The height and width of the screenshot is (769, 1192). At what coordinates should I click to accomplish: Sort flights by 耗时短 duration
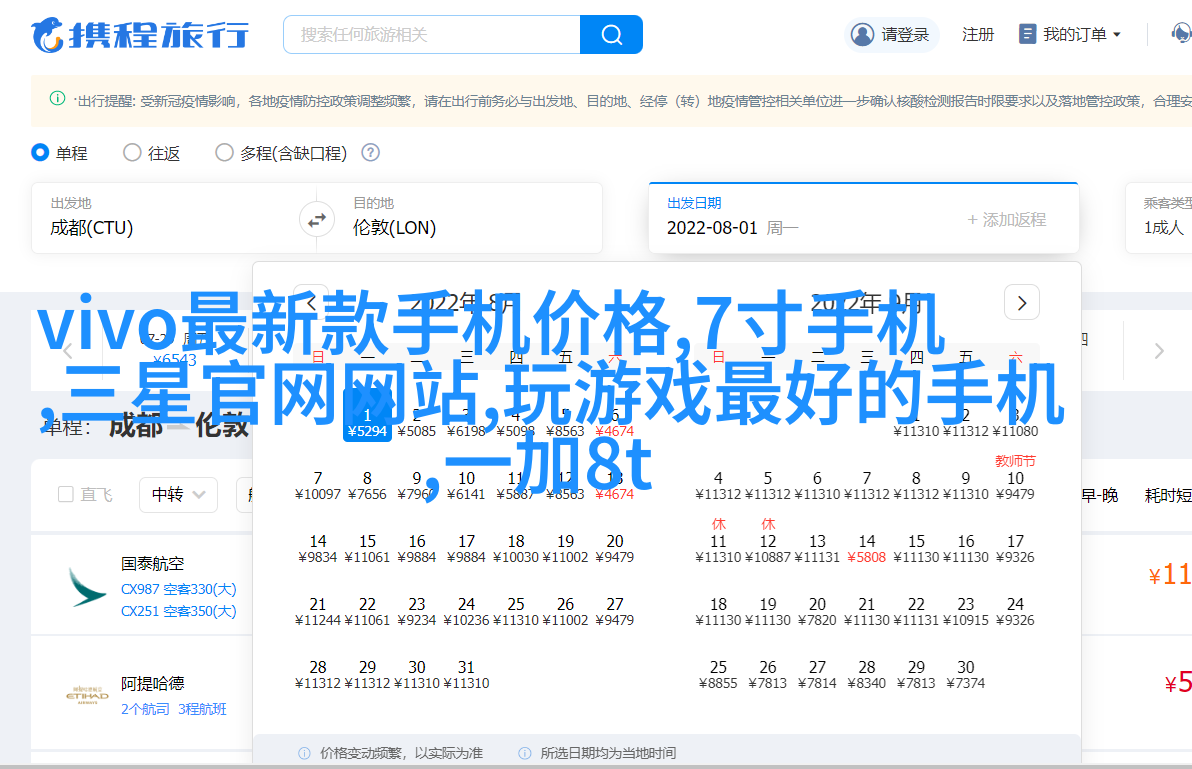point(1168,495)
